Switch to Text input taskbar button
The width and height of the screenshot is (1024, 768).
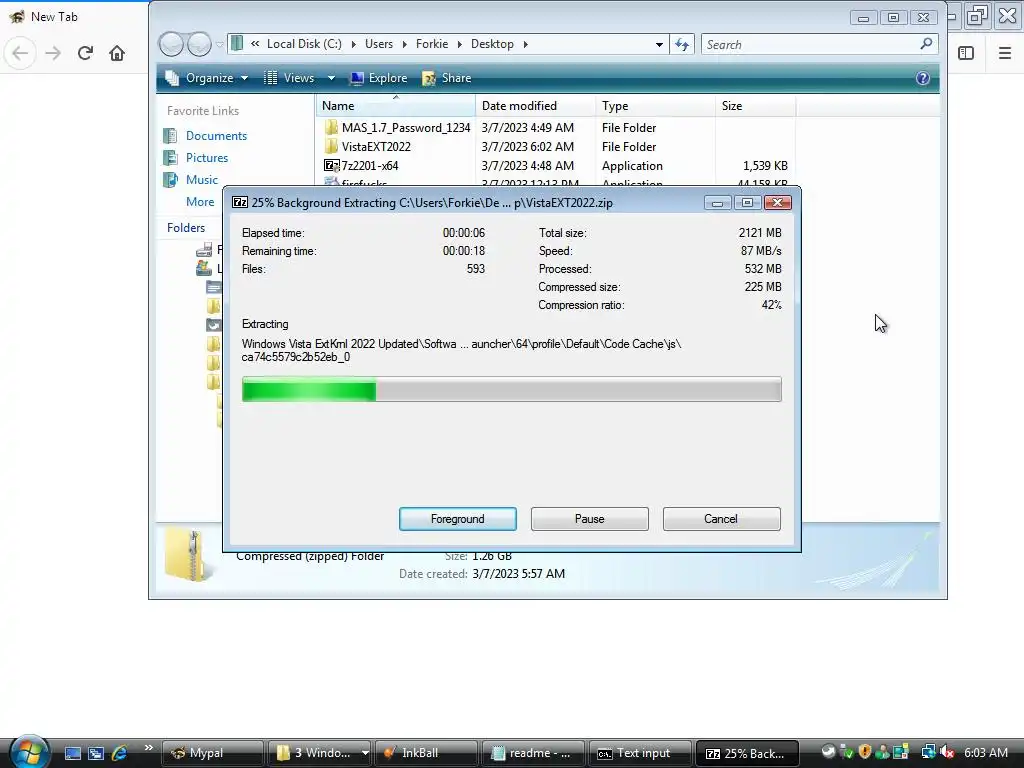[640, 753]
